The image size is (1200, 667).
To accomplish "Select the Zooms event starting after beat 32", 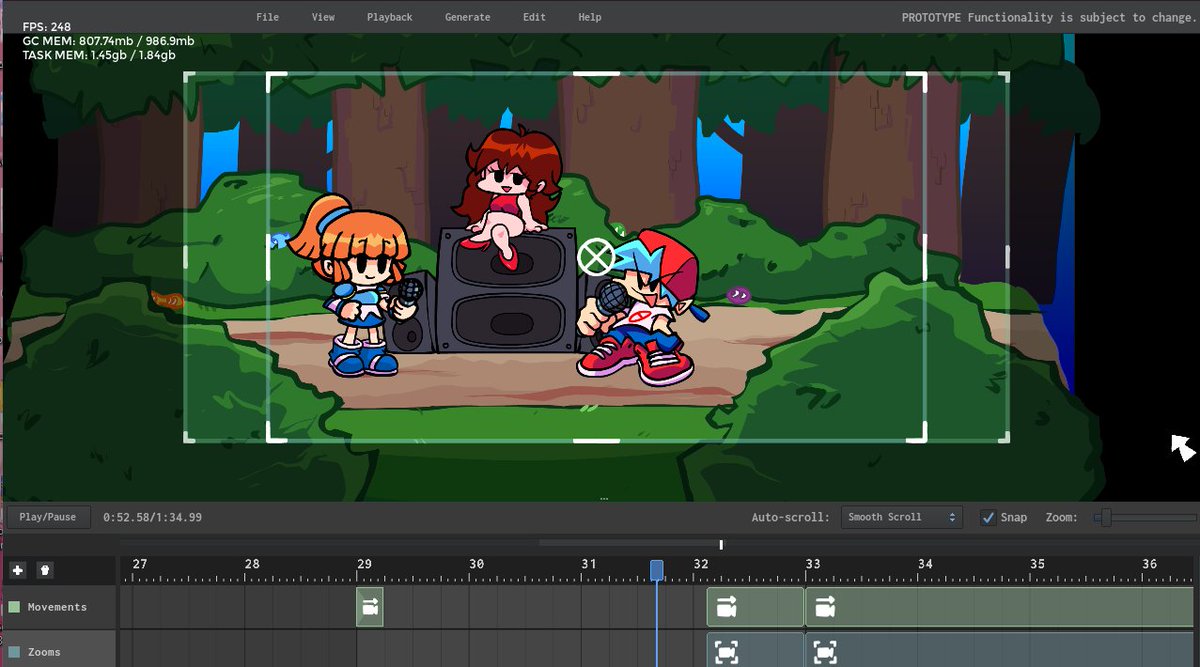I will click(755, 650).
